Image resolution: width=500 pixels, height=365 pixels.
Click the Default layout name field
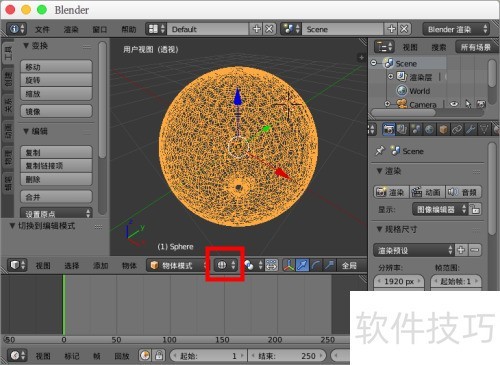(x=208, y=29)
